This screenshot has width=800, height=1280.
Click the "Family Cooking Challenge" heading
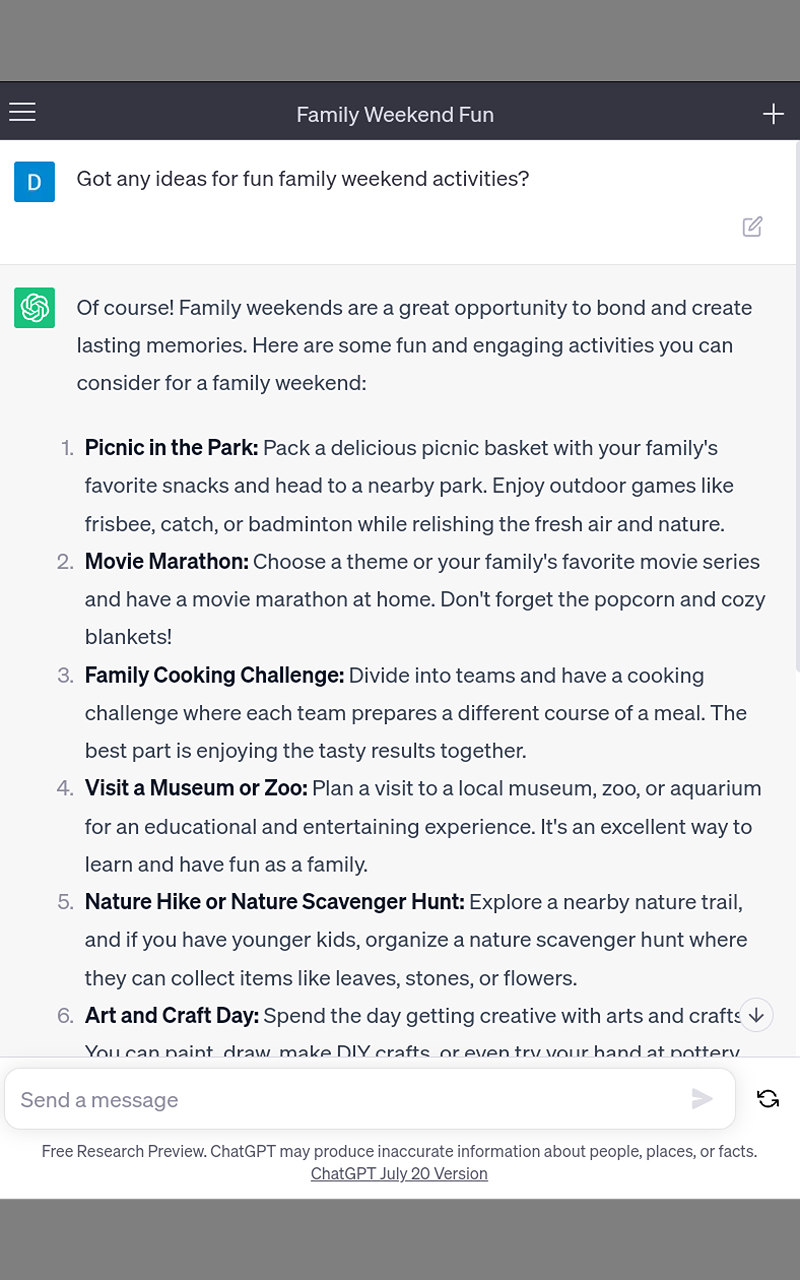click(x=214, y=675)
